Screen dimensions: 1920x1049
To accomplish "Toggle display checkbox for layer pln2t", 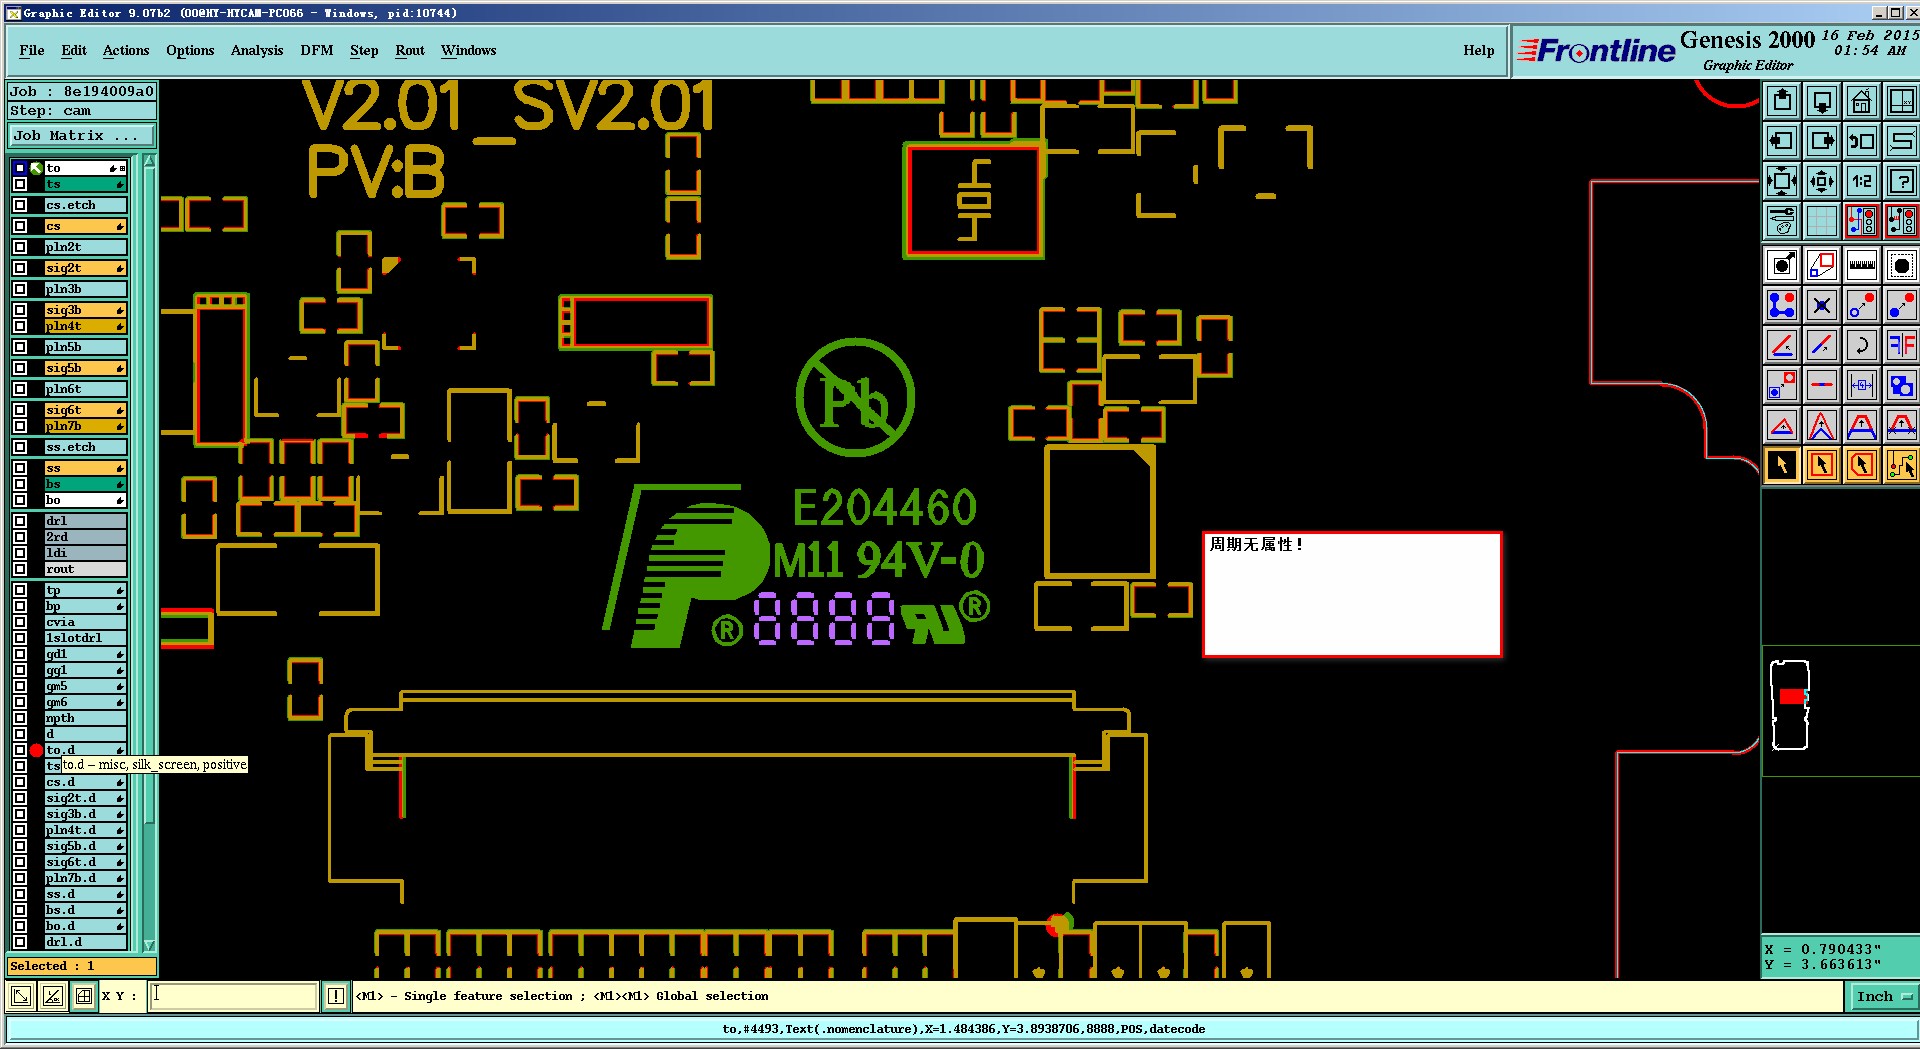I will click(x=20, y=247).
